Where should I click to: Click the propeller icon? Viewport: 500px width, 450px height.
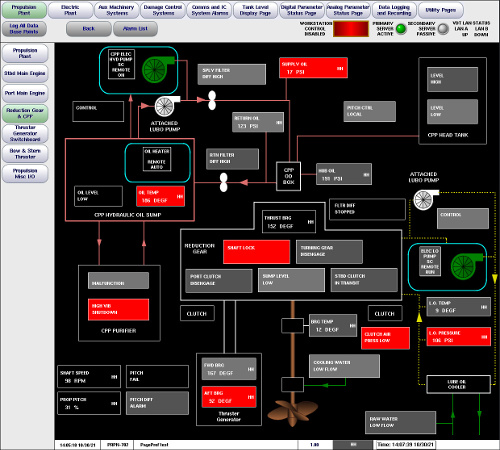(x=292, y=413)
